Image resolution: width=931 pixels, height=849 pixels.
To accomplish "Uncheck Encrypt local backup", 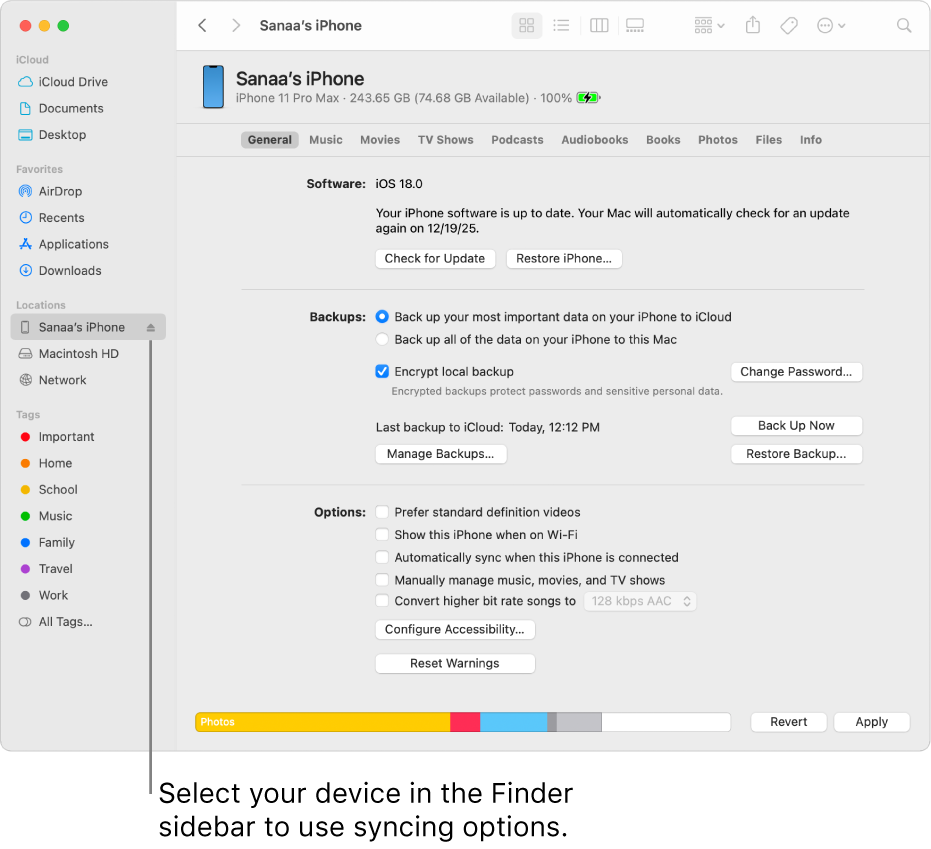I will [x=382, y=371].
